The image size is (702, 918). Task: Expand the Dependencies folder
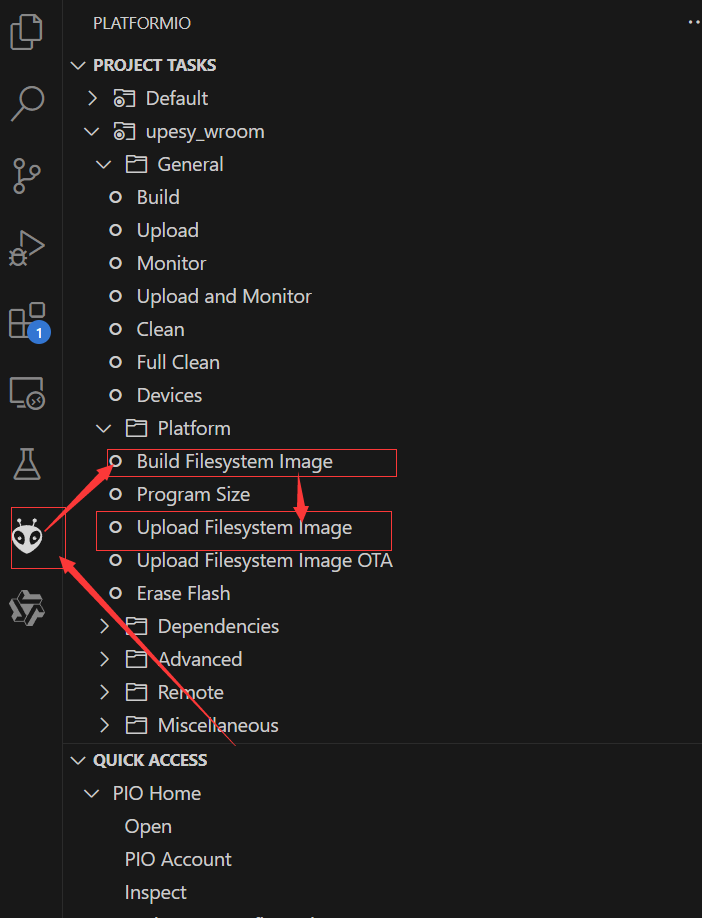coord(104,626)
